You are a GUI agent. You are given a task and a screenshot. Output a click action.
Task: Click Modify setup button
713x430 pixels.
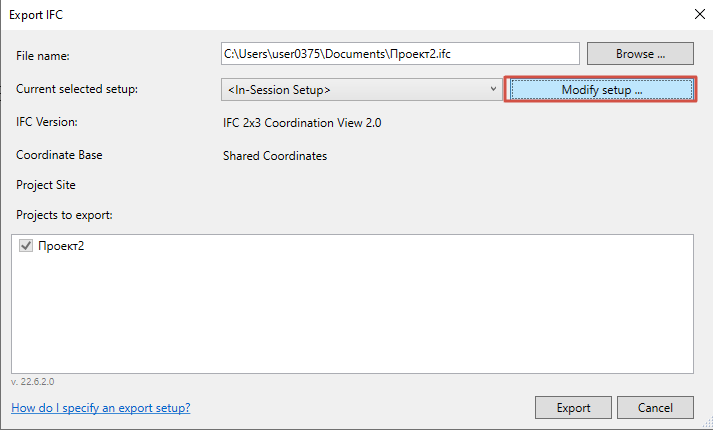(x=600, y=90)
